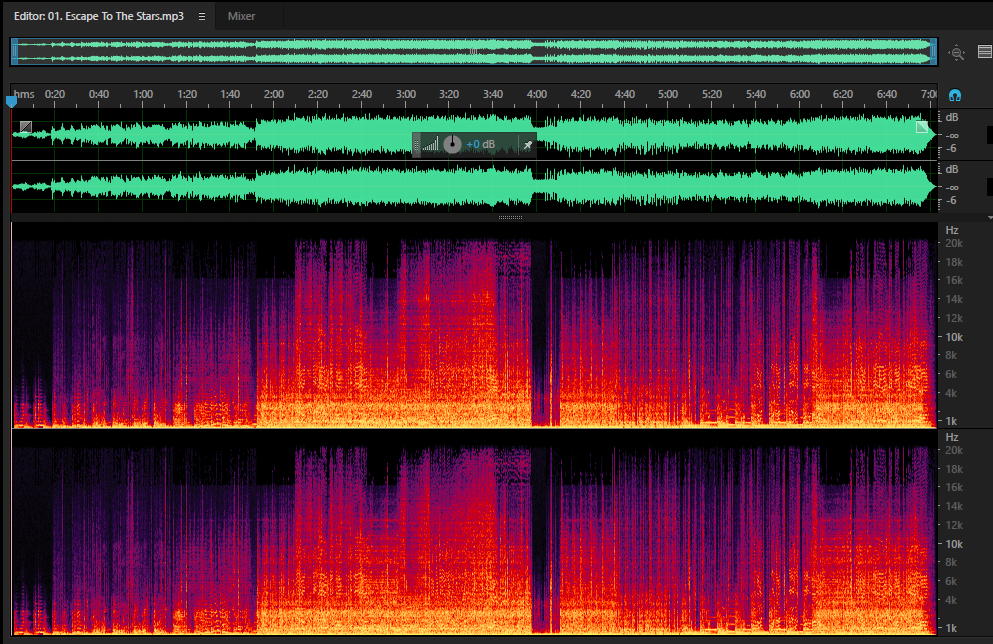Viewport: 993px width, 644px height.
Task: Grab the HUD dotted move grip
Action: [x=416, y=145]
